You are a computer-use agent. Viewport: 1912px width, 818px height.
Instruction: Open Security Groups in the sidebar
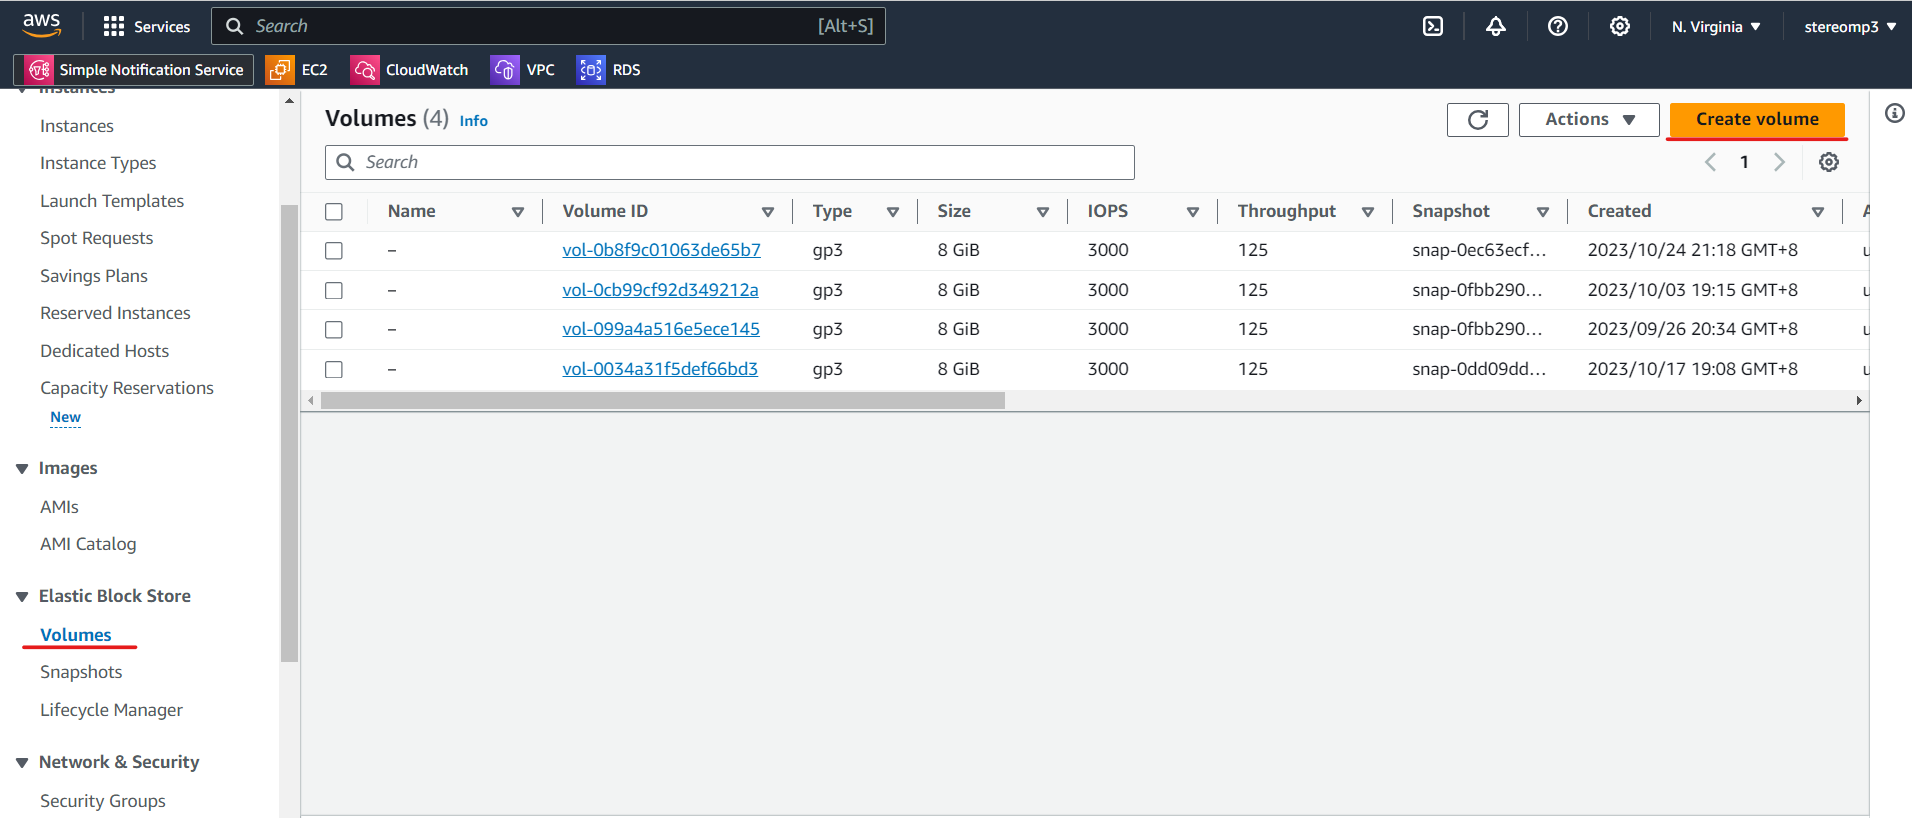[103, 801]
